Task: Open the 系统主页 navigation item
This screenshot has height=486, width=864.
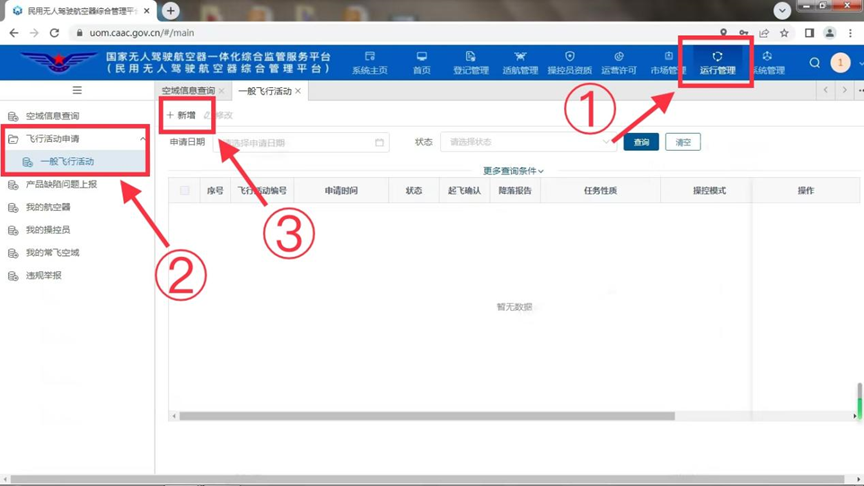Action: pos(370,63)
